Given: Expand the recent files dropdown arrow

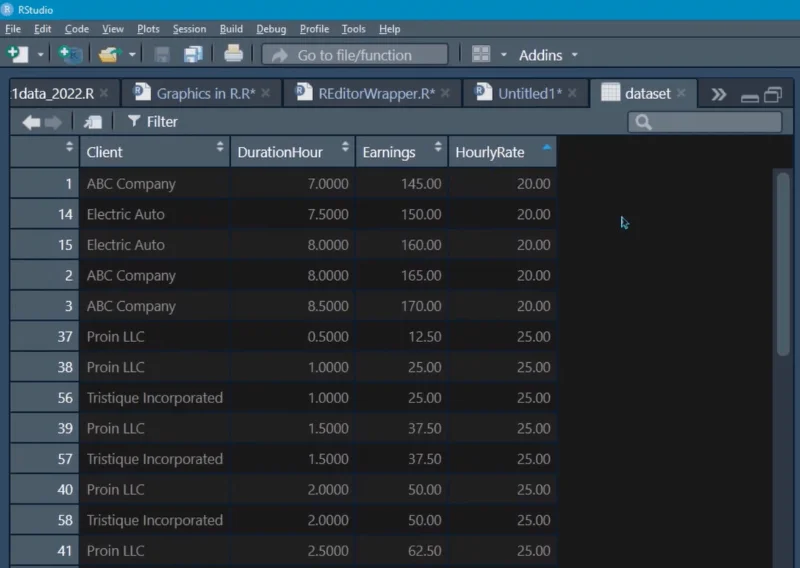Looking at the screenshot, I should 132,54.
